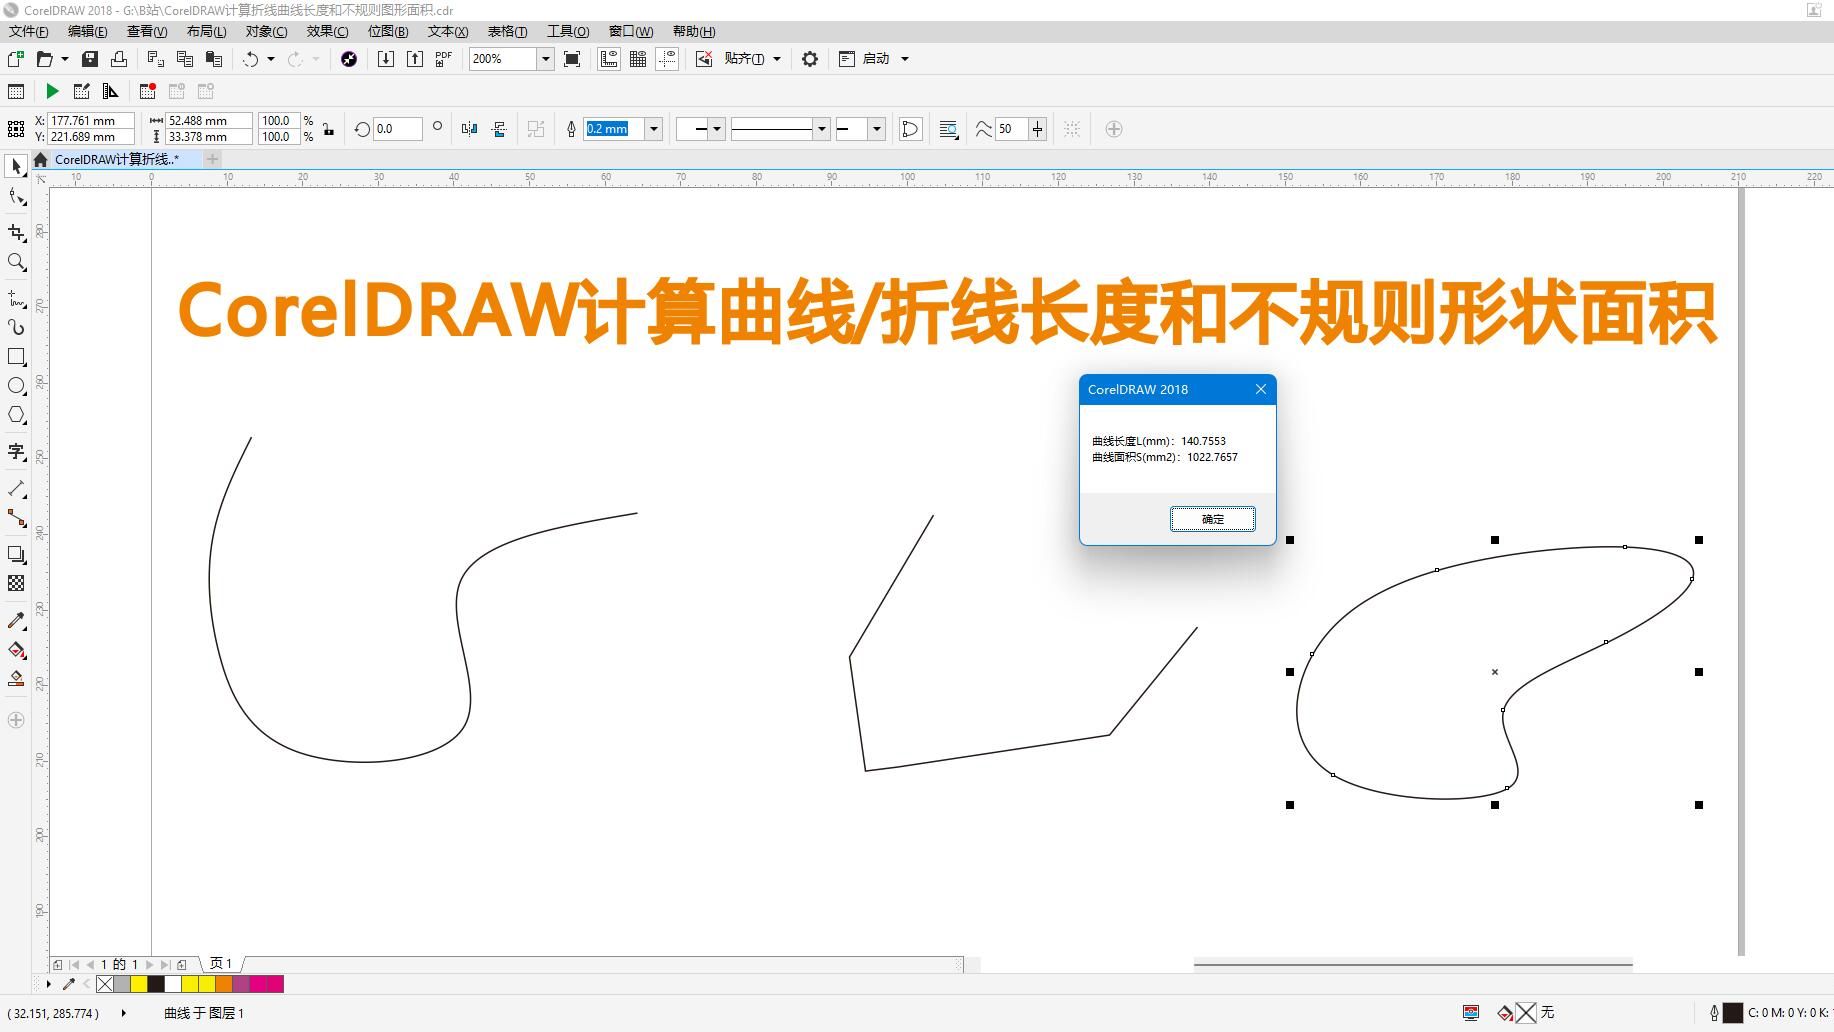Image resolution: width=1834 pixels, height=1032 pixels.
Task: Click the Print icon
Action: [x=119, y=59]
